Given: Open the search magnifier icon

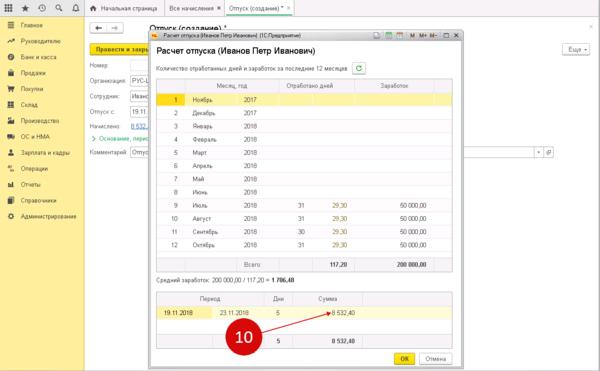Looking at the screenshot, I should click(x=59, y=8).
